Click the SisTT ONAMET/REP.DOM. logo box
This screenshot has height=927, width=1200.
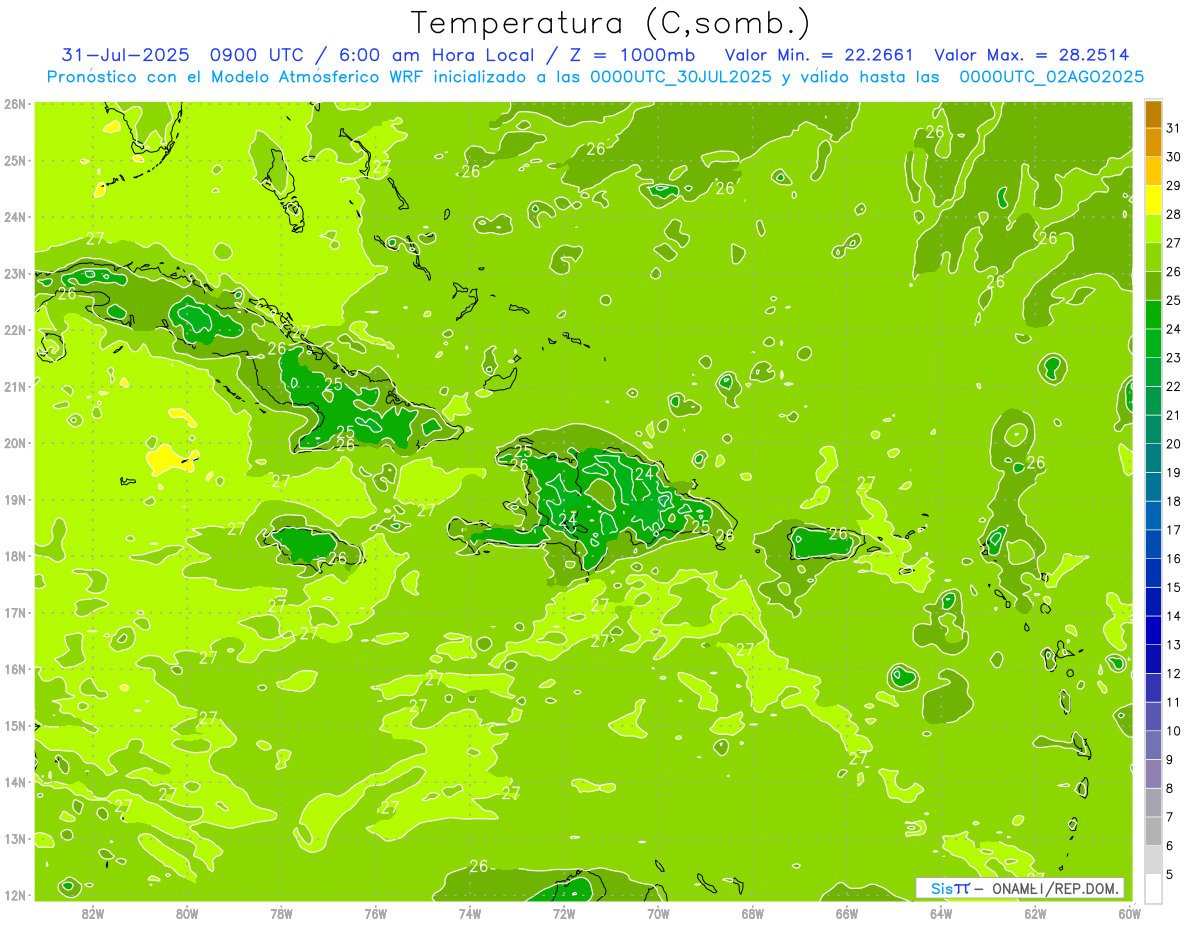1020,888
